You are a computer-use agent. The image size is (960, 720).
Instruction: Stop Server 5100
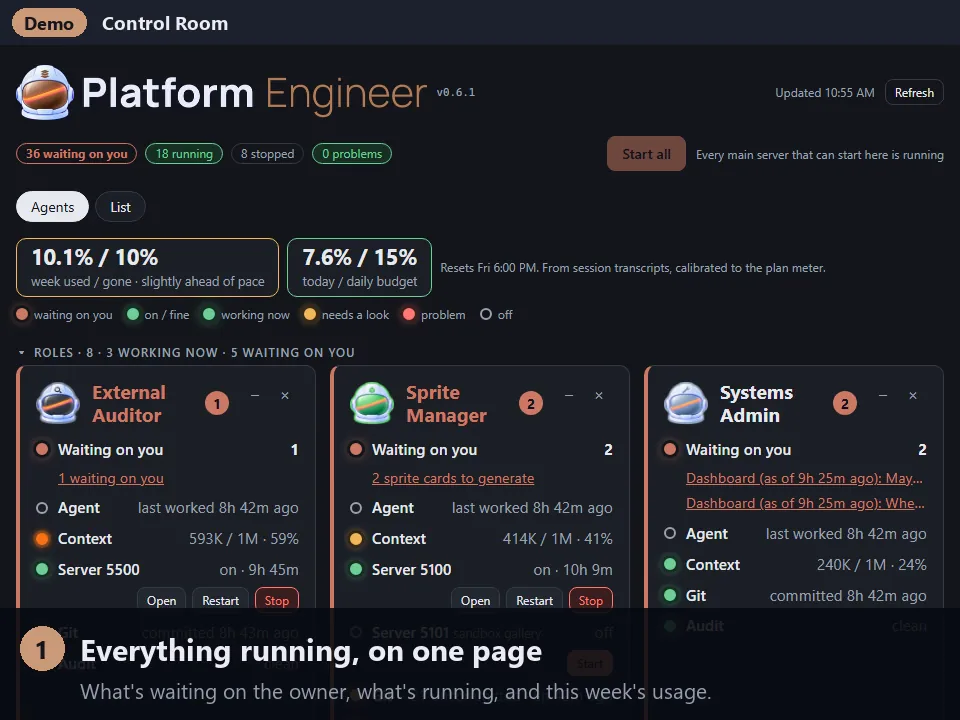(591, 601)
